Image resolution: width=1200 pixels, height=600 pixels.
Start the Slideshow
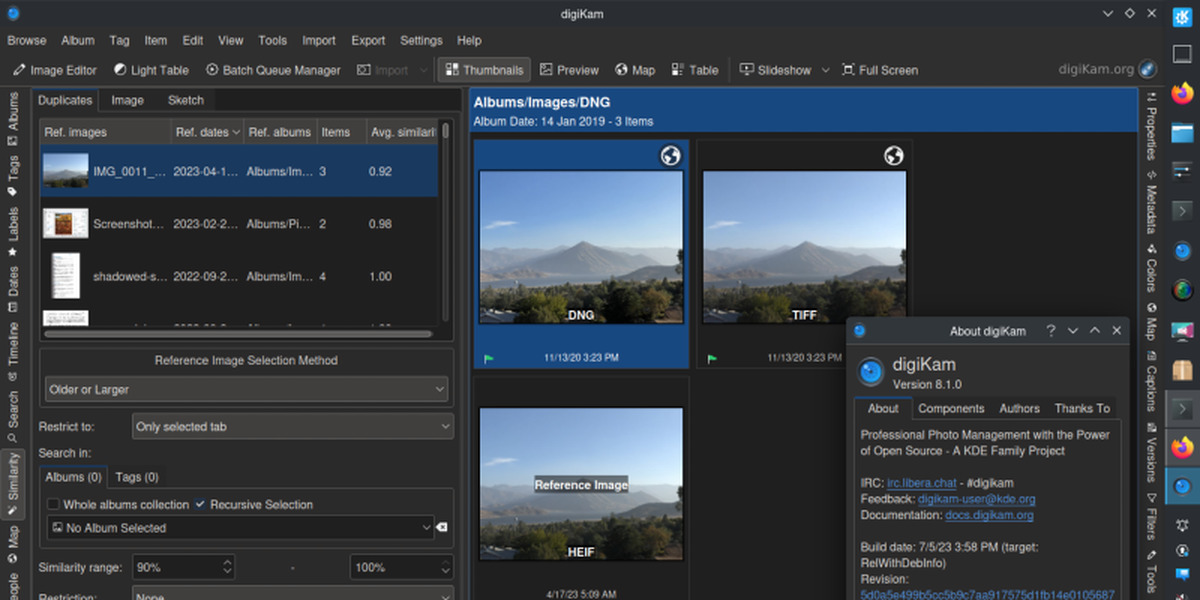pyautogui.click(x=775, y=70)
